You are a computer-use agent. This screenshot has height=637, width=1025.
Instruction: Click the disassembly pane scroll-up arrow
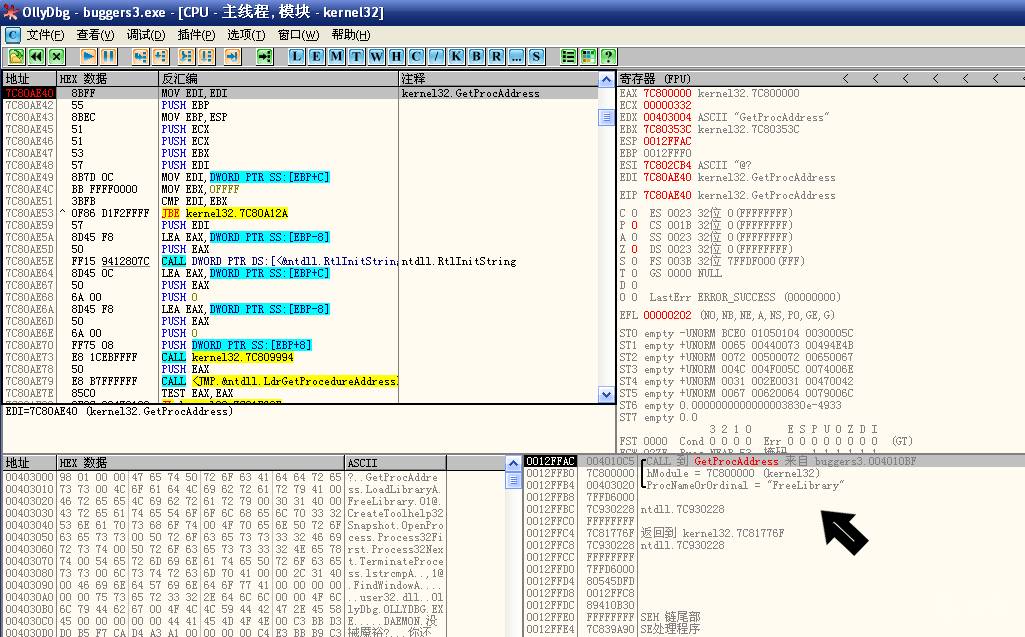(606, 79)
